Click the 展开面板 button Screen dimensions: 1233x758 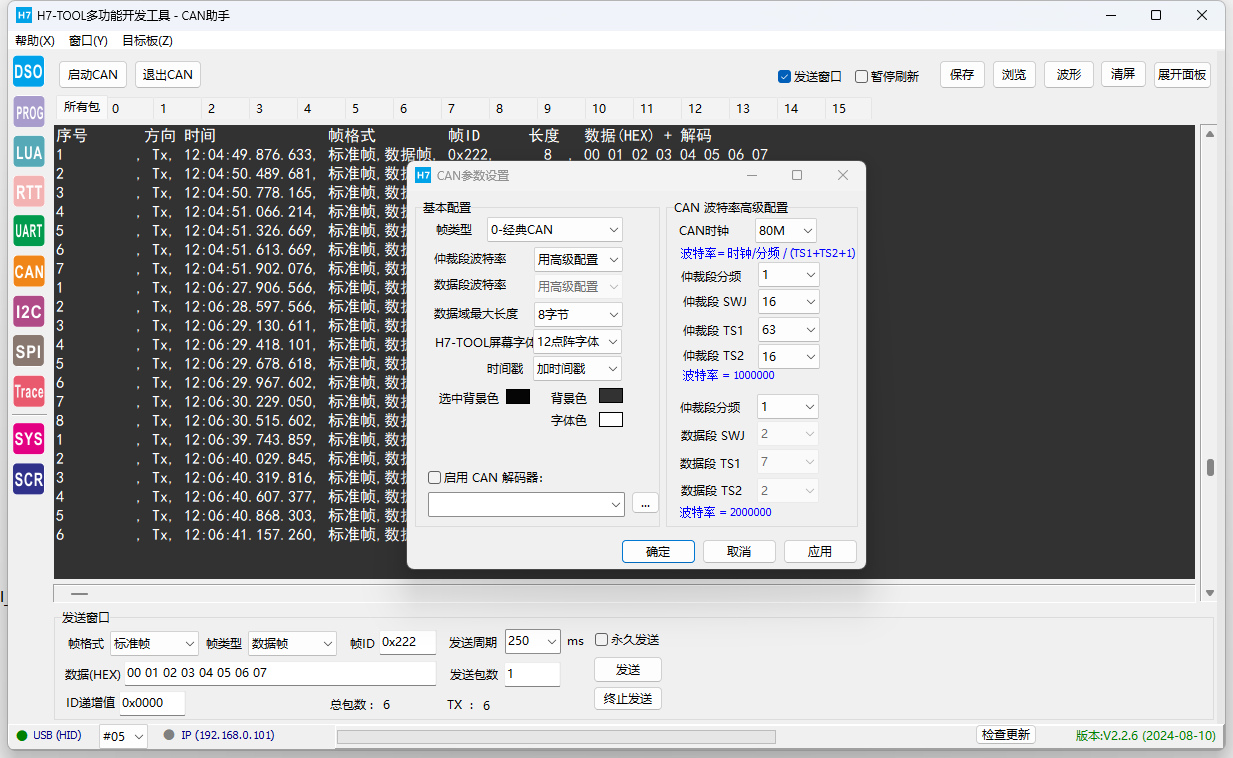1182,75
